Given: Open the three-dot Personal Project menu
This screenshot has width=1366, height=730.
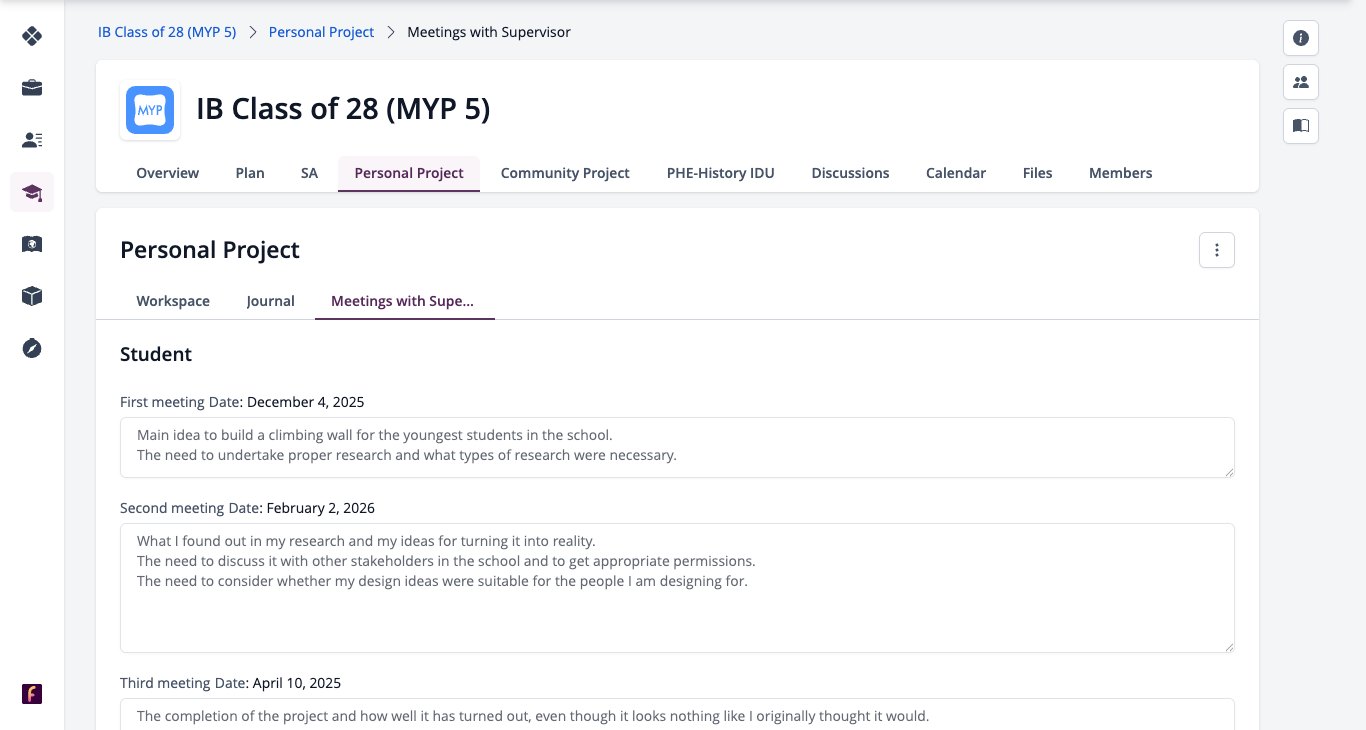Looking at the screenshot, I should point(1217,250).
